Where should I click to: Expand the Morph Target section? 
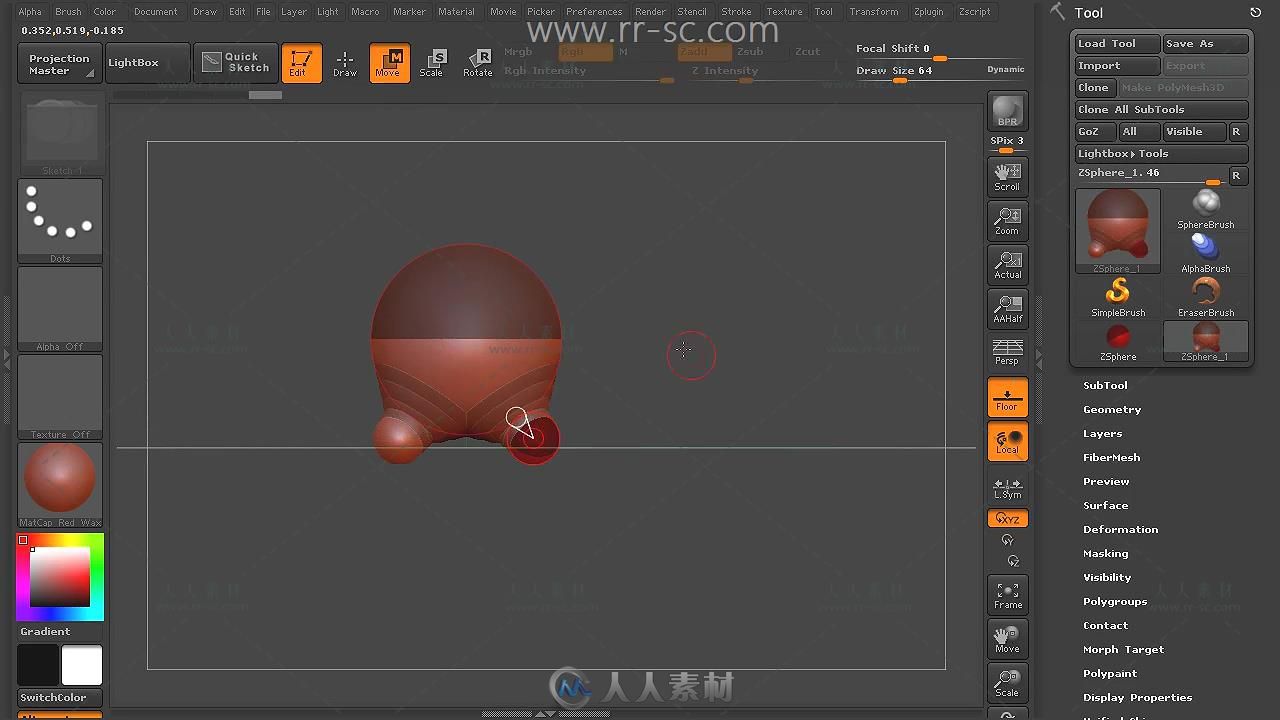coord(1123,649)
